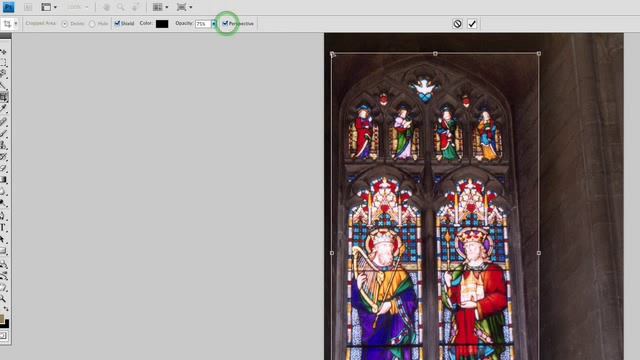The height and width of the screenshot is (360, 640).
Task: Click the Photoshop Ps logo icon
Action: (x=9, y=7)
